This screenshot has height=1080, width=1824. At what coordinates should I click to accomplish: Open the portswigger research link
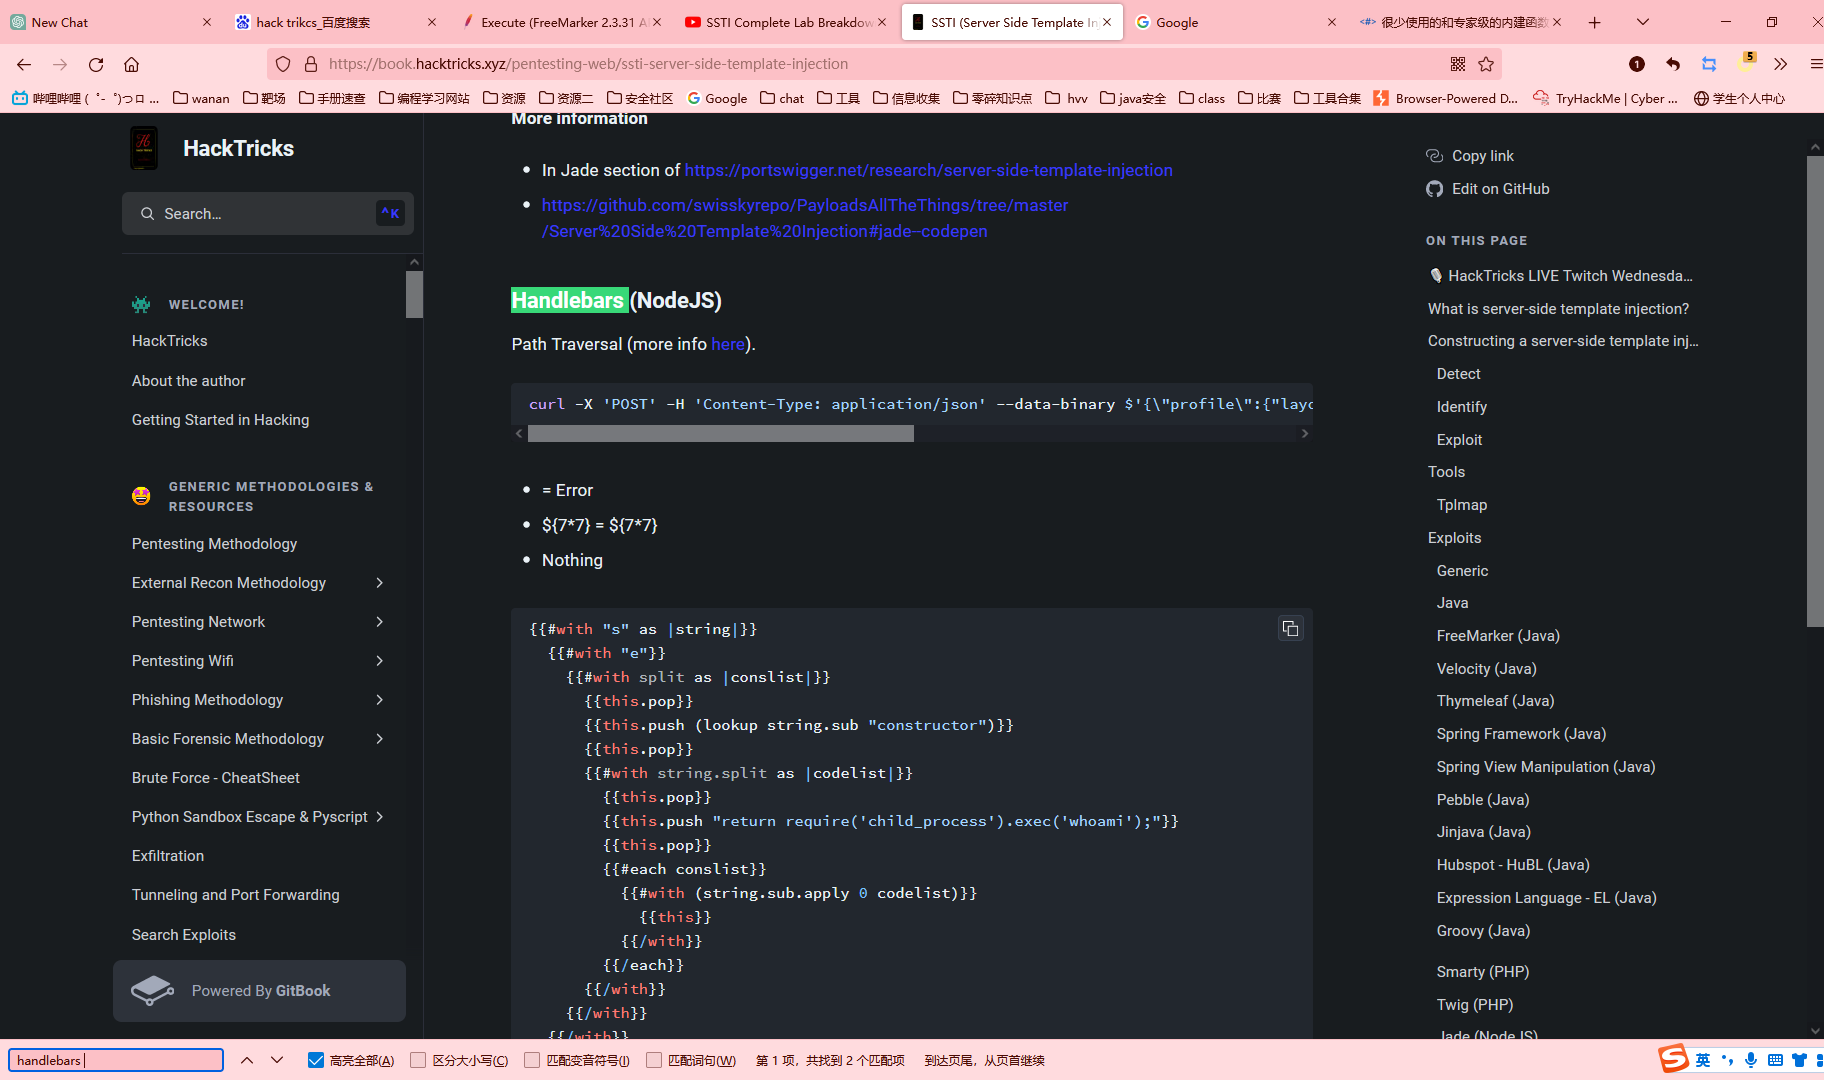tap(928, 170)
